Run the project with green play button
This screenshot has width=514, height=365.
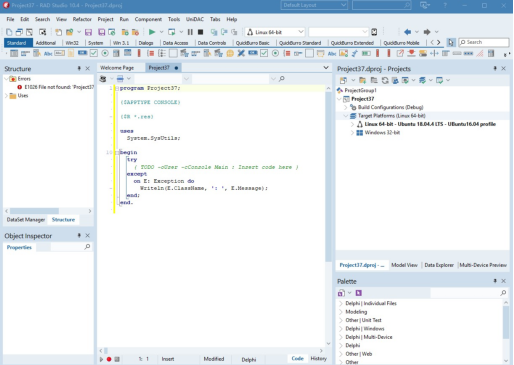pos(152,32)
